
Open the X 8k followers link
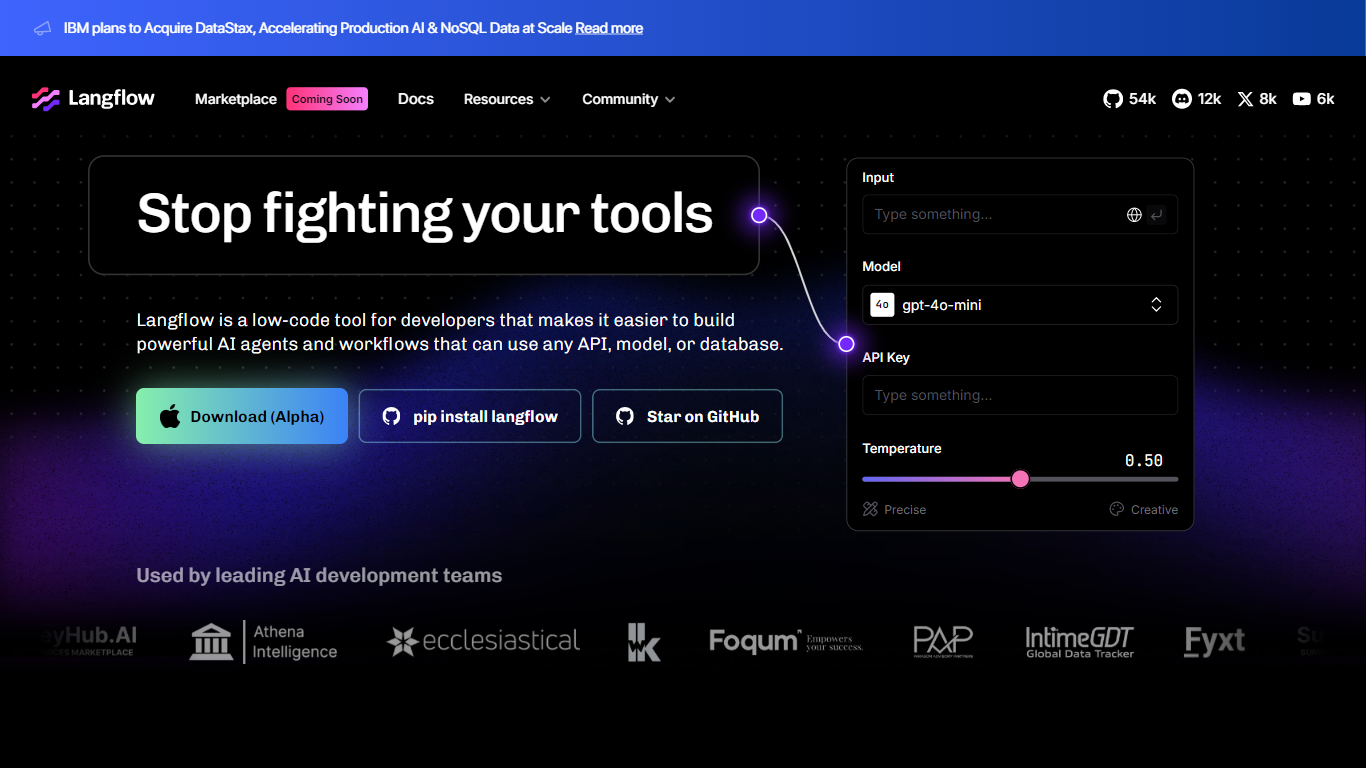point(1257,99)
